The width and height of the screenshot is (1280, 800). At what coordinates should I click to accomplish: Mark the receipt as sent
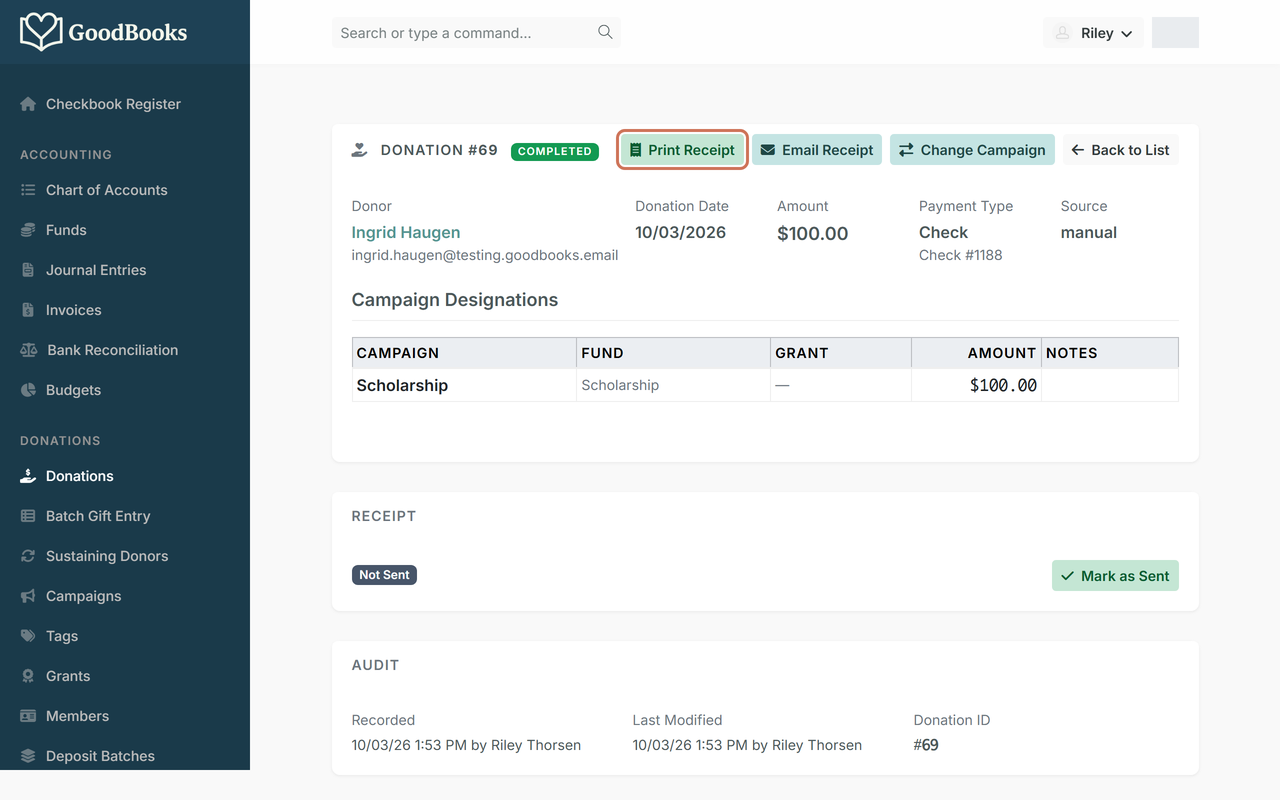[1115, 576]
